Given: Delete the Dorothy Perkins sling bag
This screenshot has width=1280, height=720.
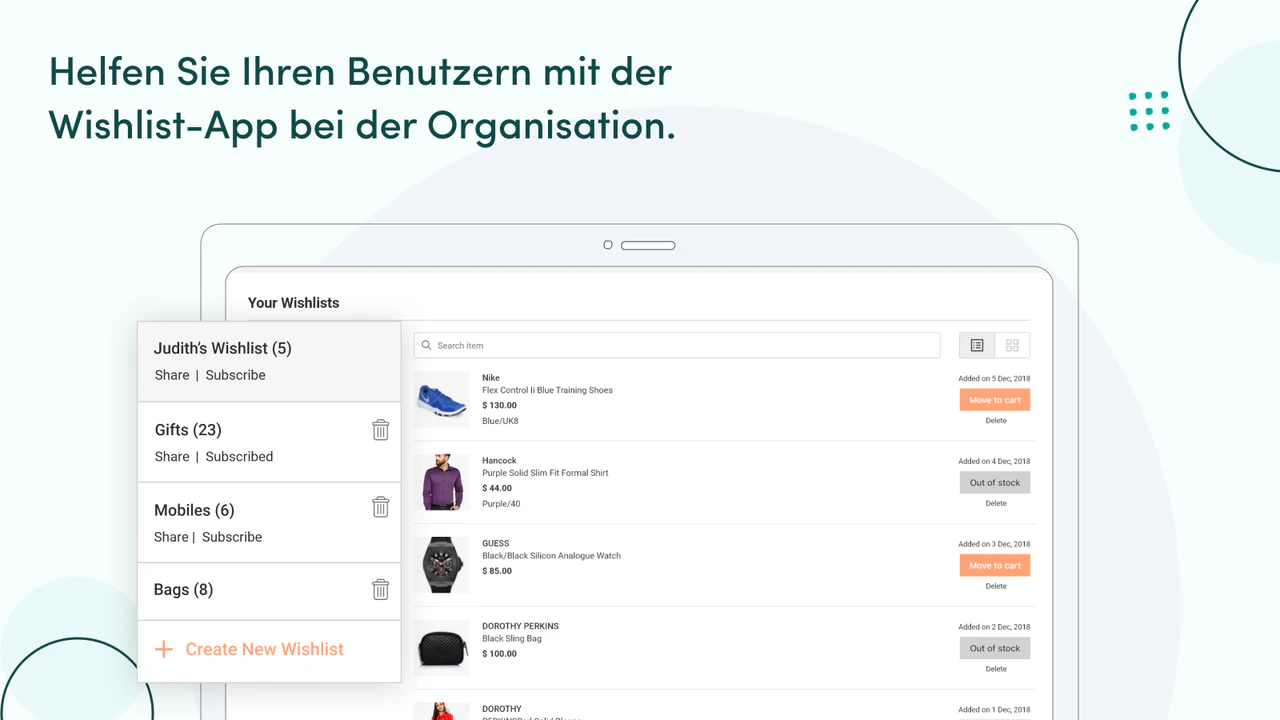Looking at the screenshot, I should pyautogui.click(x=996, y=669).
